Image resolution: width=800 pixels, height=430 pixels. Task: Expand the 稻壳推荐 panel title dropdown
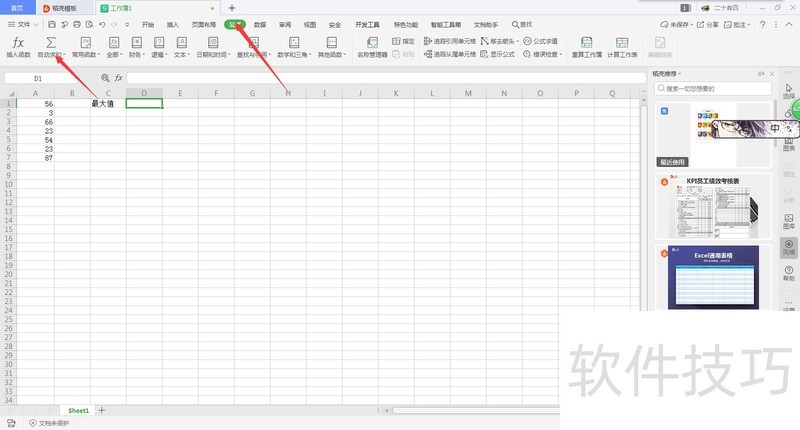680,74
